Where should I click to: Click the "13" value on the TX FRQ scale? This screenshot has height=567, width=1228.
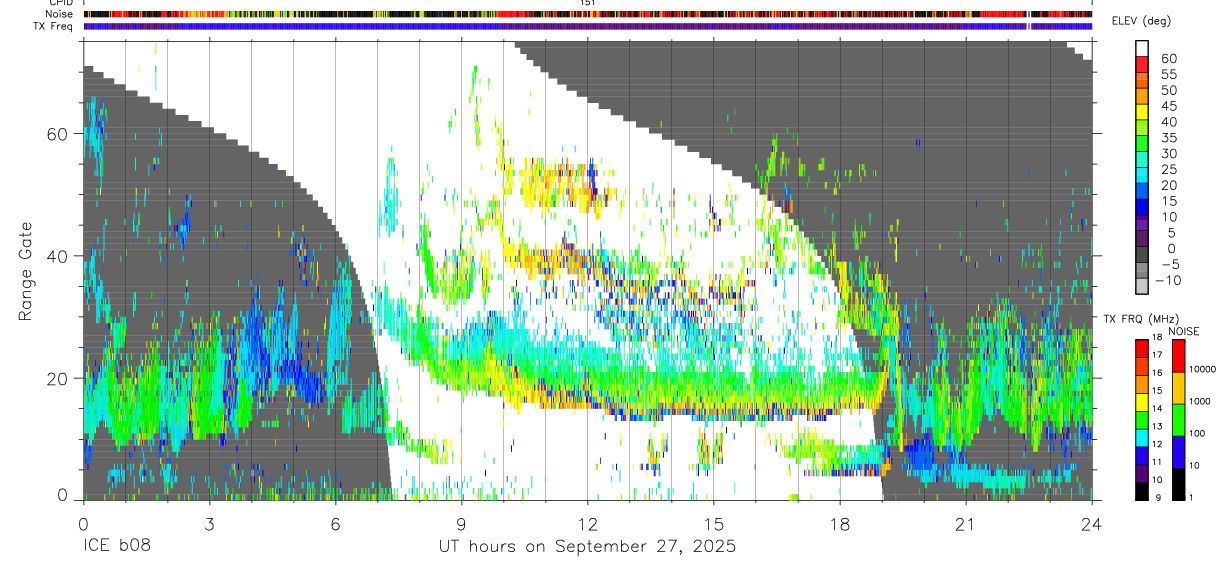pos(1157,427)
